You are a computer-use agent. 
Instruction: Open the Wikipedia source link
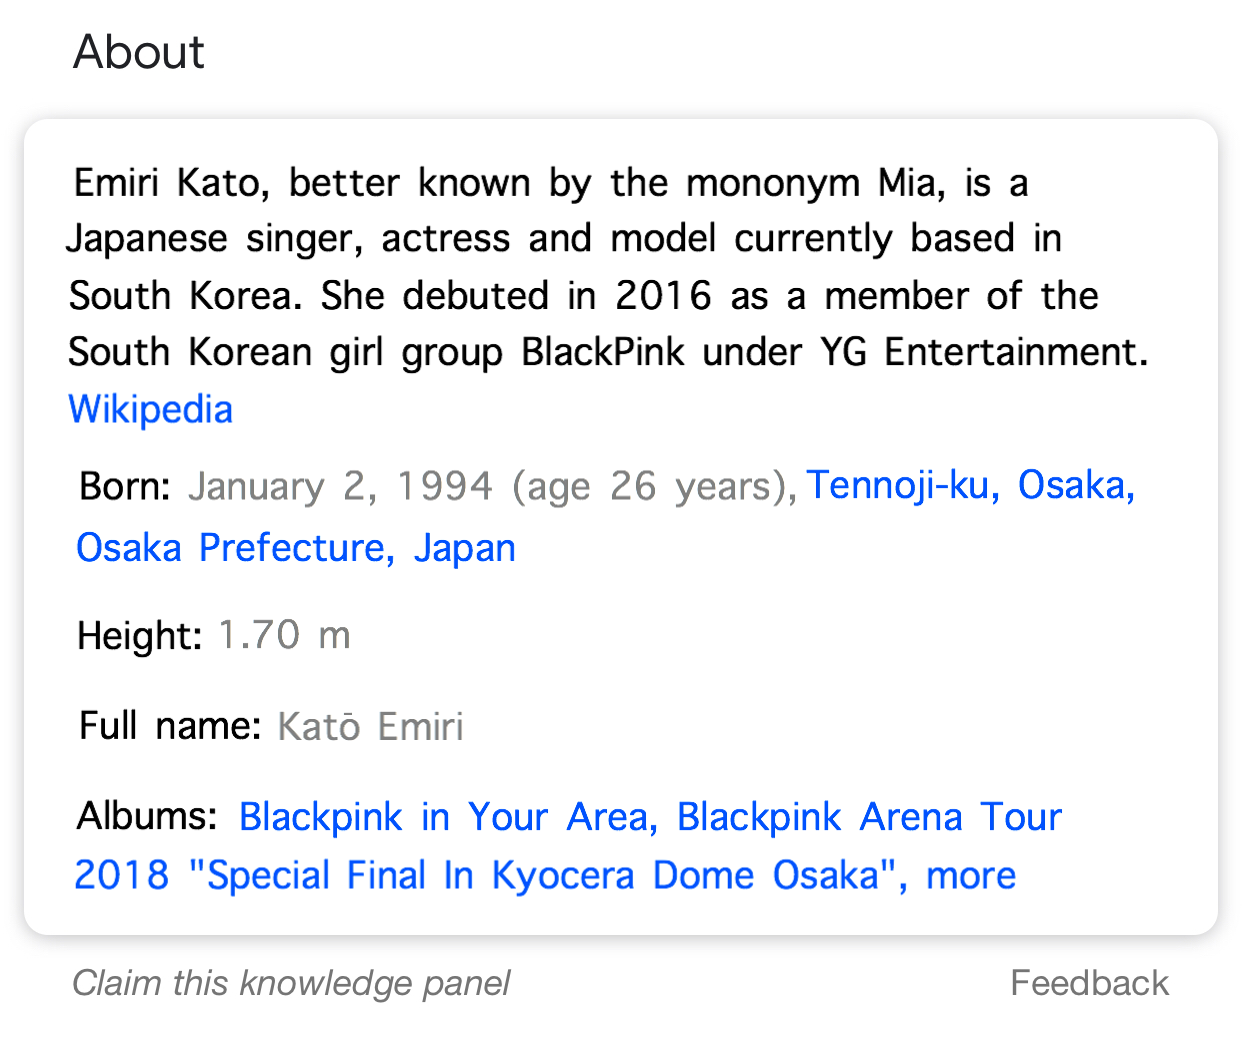coord(150,410)
